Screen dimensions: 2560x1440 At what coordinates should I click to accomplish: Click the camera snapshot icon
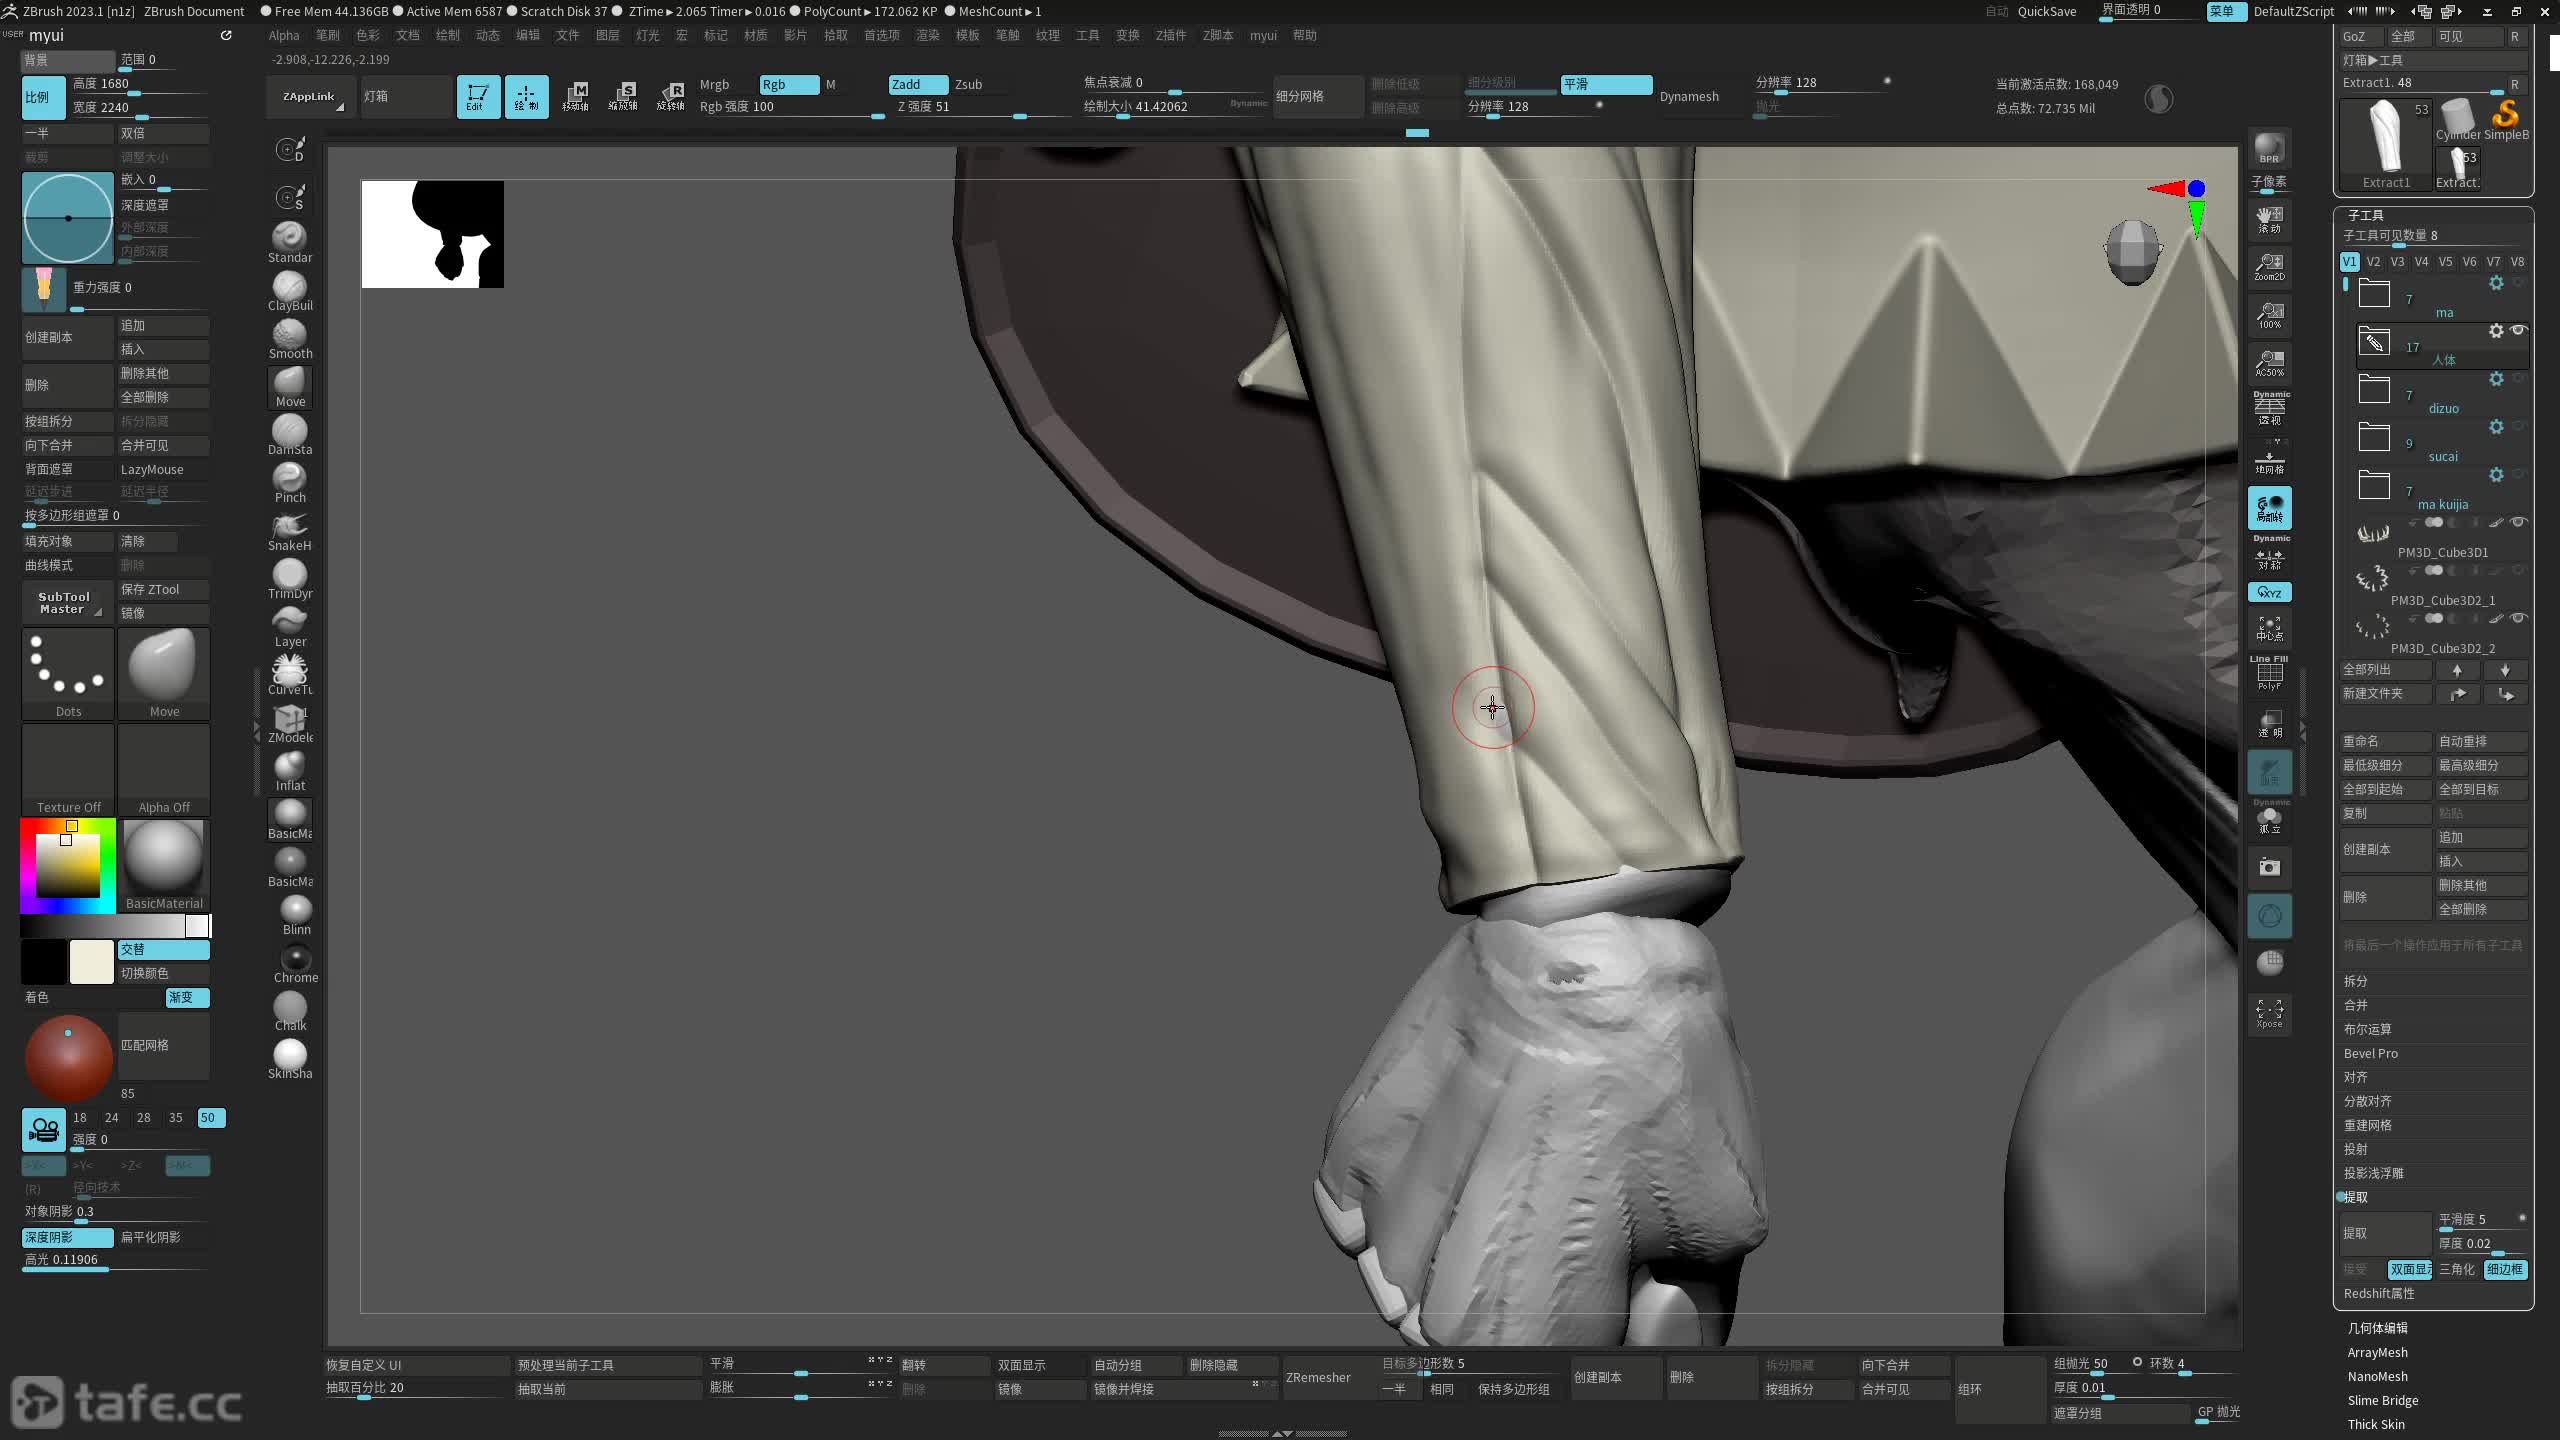click(2269, 867)
